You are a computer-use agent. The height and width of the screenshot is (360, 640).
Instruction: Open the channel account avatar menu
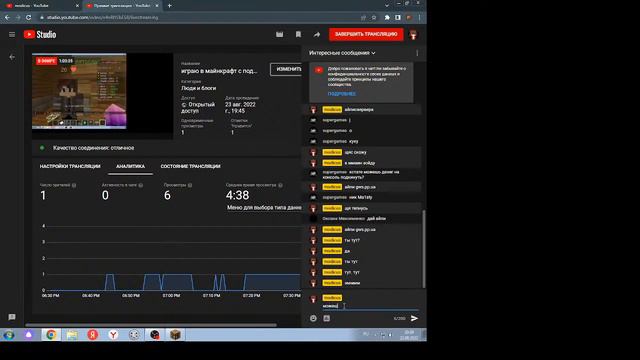coord(413,35)
